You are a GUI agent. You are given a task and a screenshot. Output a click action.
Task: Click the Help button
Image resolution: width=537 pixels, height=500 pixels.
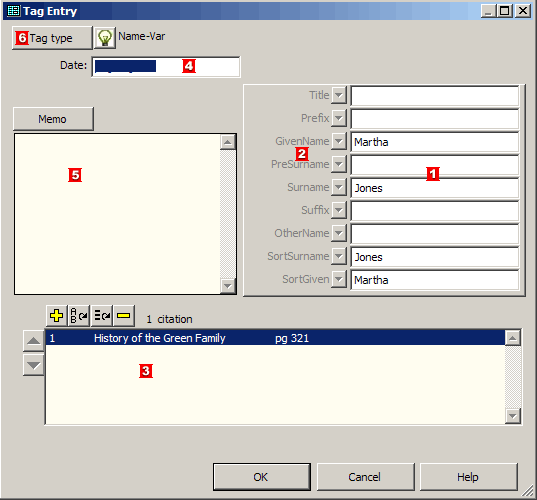tap(468, 477)
